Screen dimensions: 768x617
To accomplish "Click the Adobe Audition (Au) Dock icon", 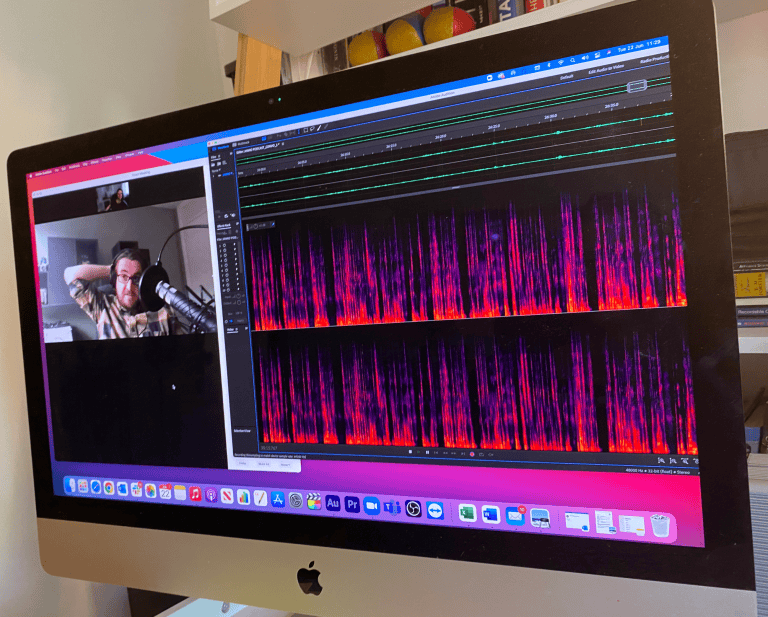I will pyautogui.click(x=333, y=503).
